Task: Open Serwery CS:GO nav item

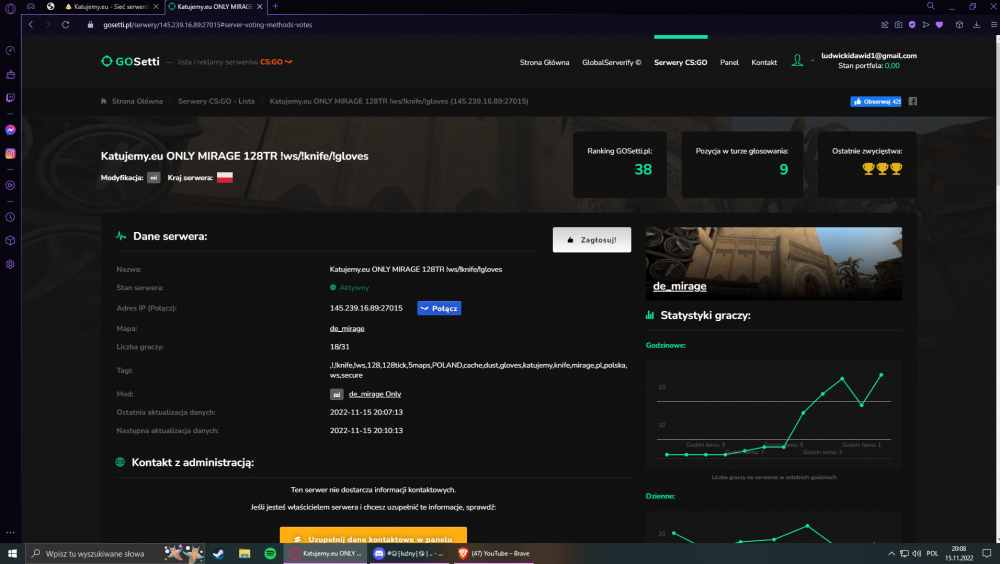Action: tap(680, 63)
